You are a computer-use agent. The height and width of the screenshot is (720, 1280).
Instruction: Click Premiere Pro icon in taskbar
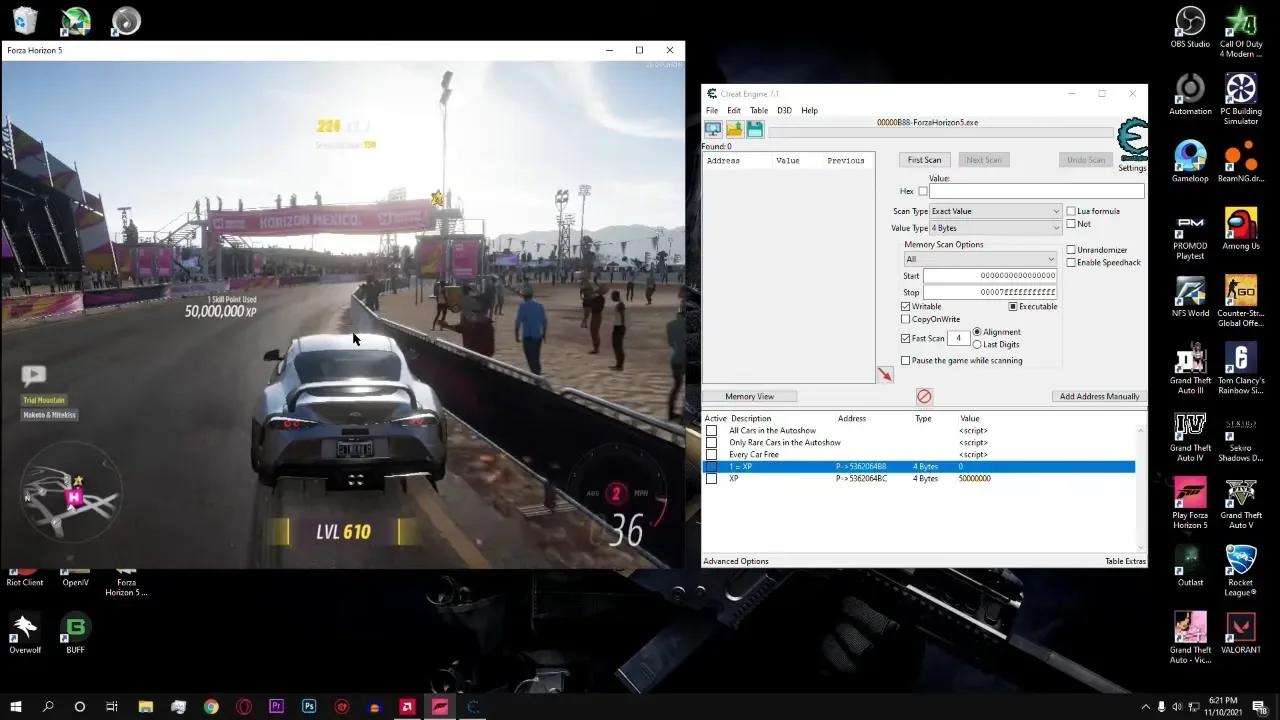pyautogui.click(x=277, y=706)
